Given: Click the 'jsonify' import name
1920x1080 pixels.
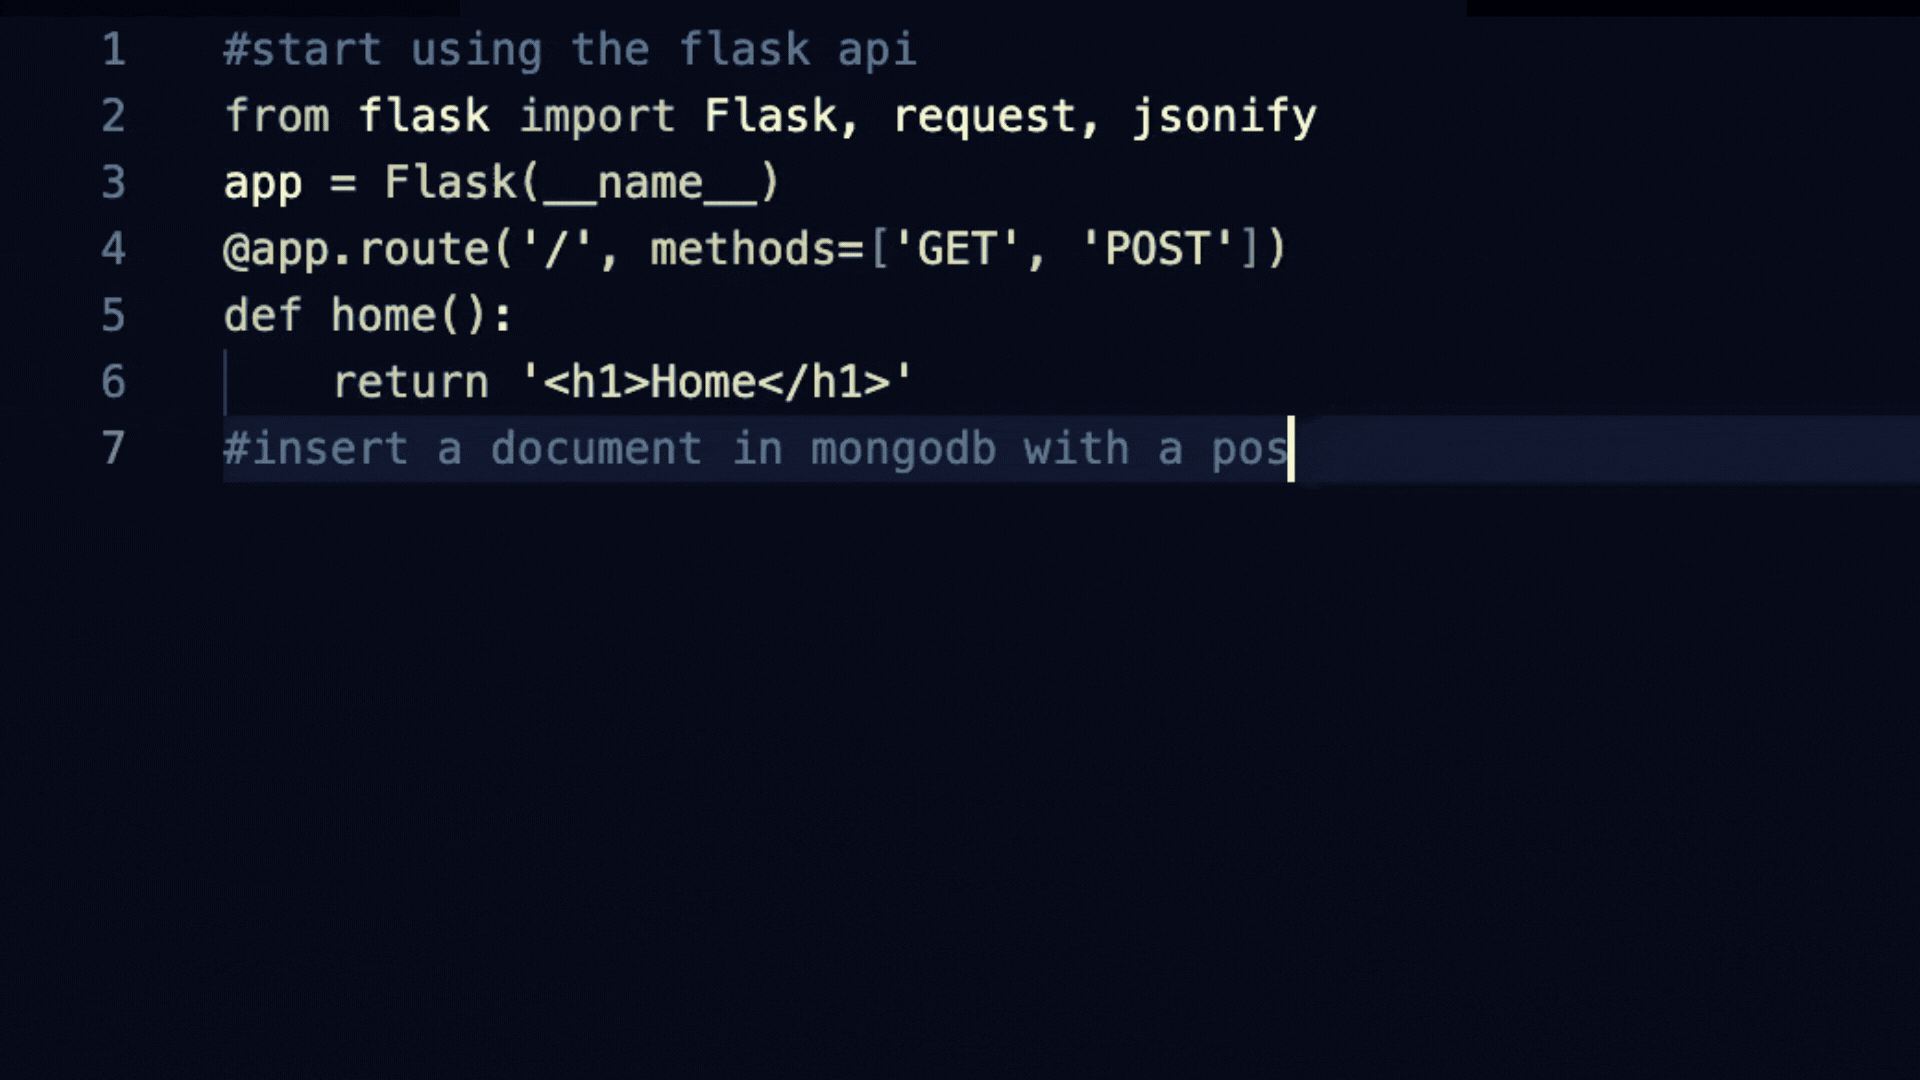Looking at the screenshot, I should pyautogui.click(x=1225, y=117).
